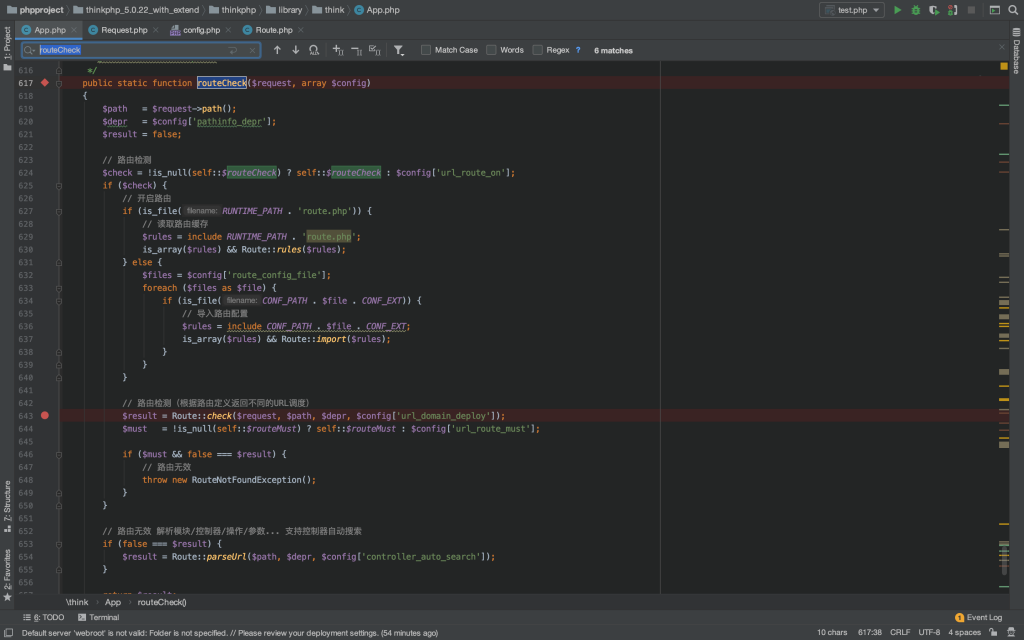Image resolution: width=1024 pixels, height=640 pixels.
Task: Open the Terminal tool window
Action: (x=98, y=618)
